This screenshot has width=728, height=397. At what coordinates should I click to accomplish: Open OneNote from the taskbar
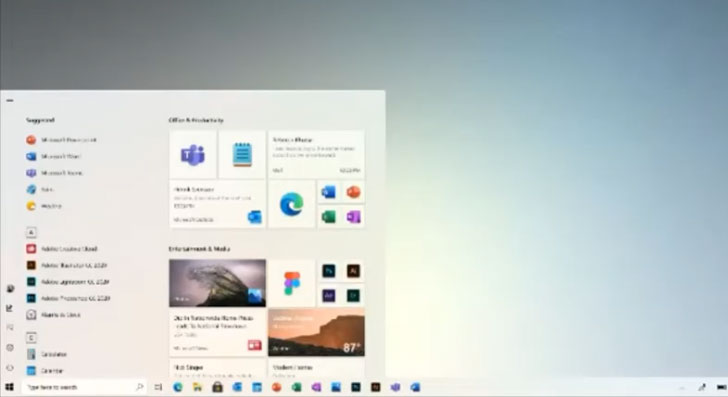click(x=316, y=387)
